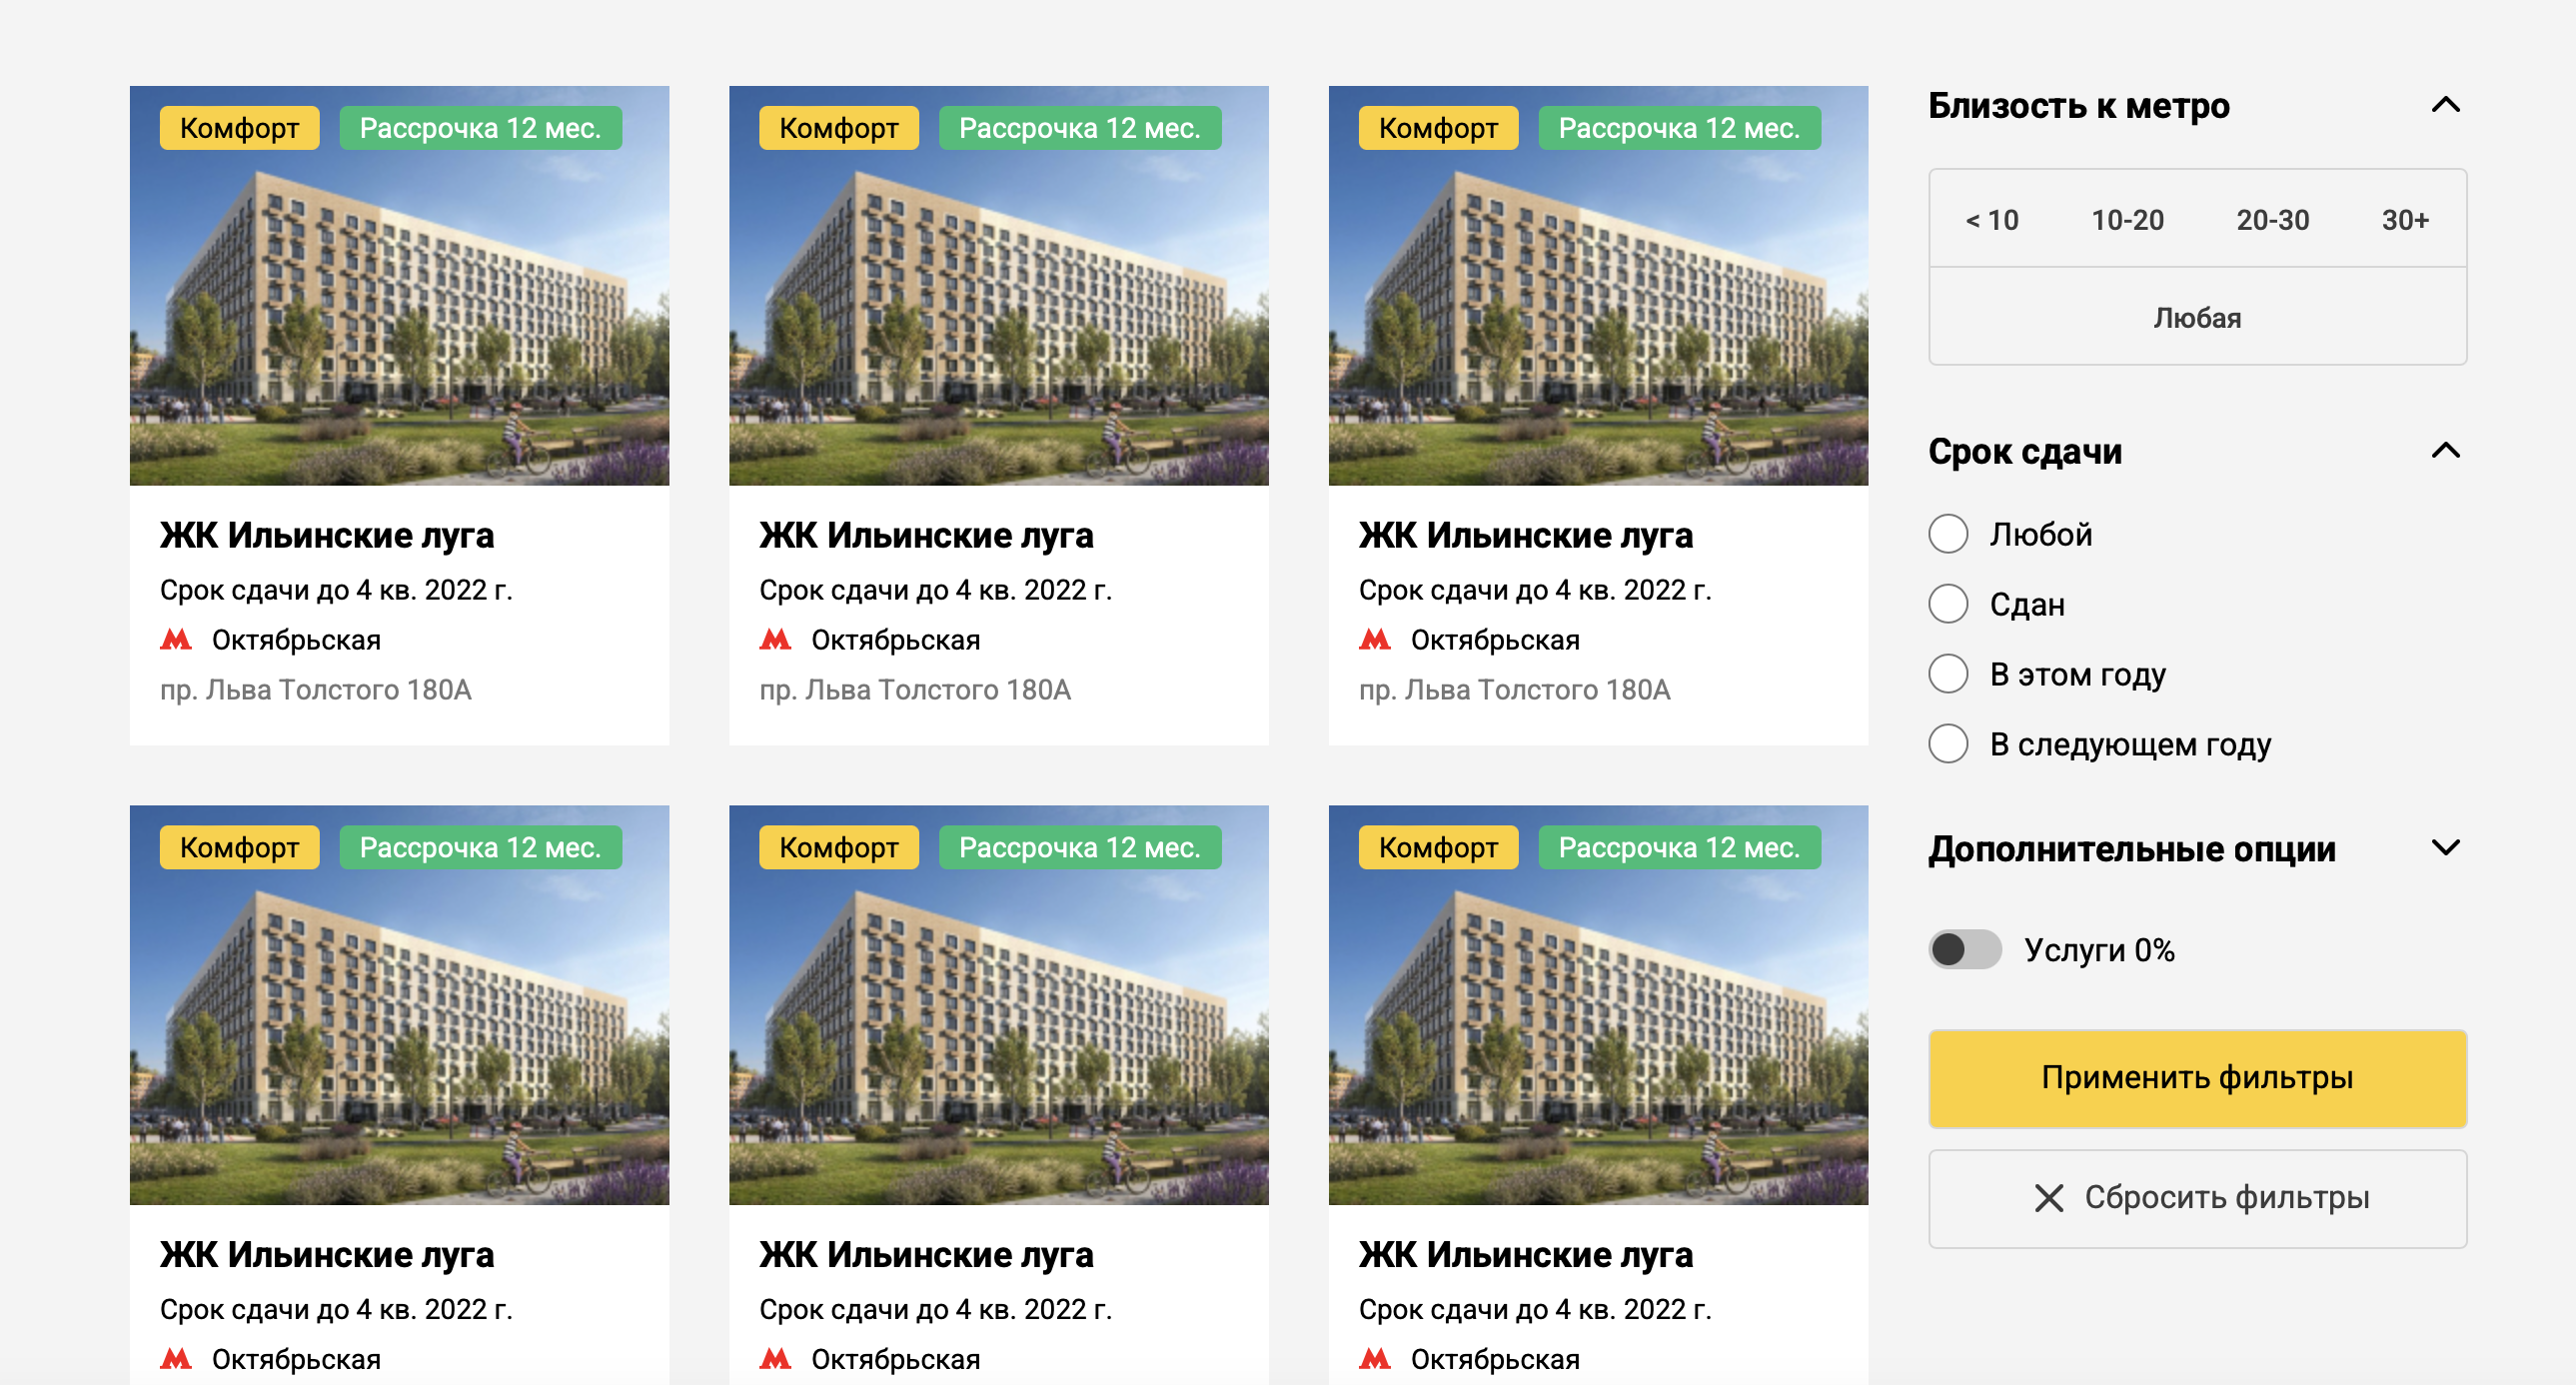Click the metro icon on the top-middle card
The width and height of the screenshot is (2576, 1385).
775,639
